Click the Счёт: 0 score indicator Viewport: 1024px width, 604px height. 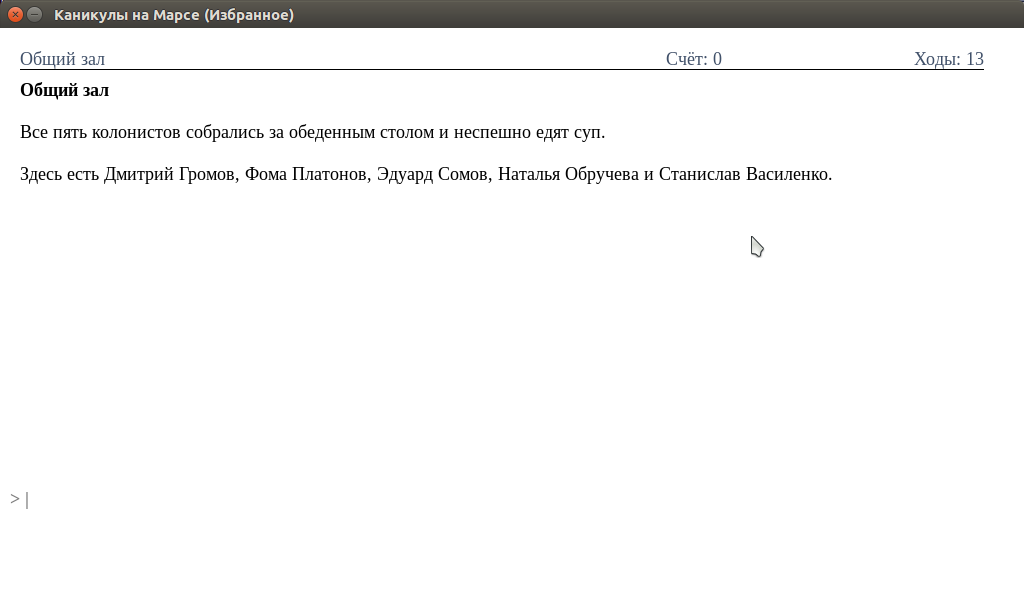coord(693,59)
